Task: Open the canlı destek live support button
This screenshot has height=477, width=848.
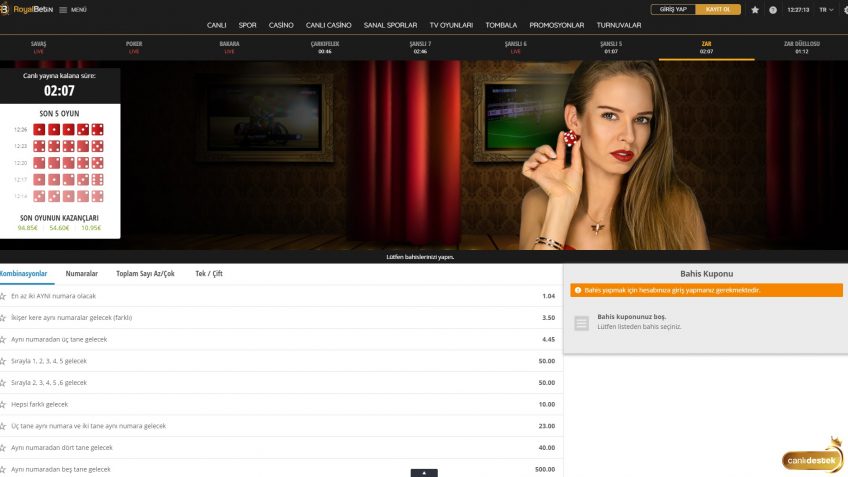Action: point(812,460)
